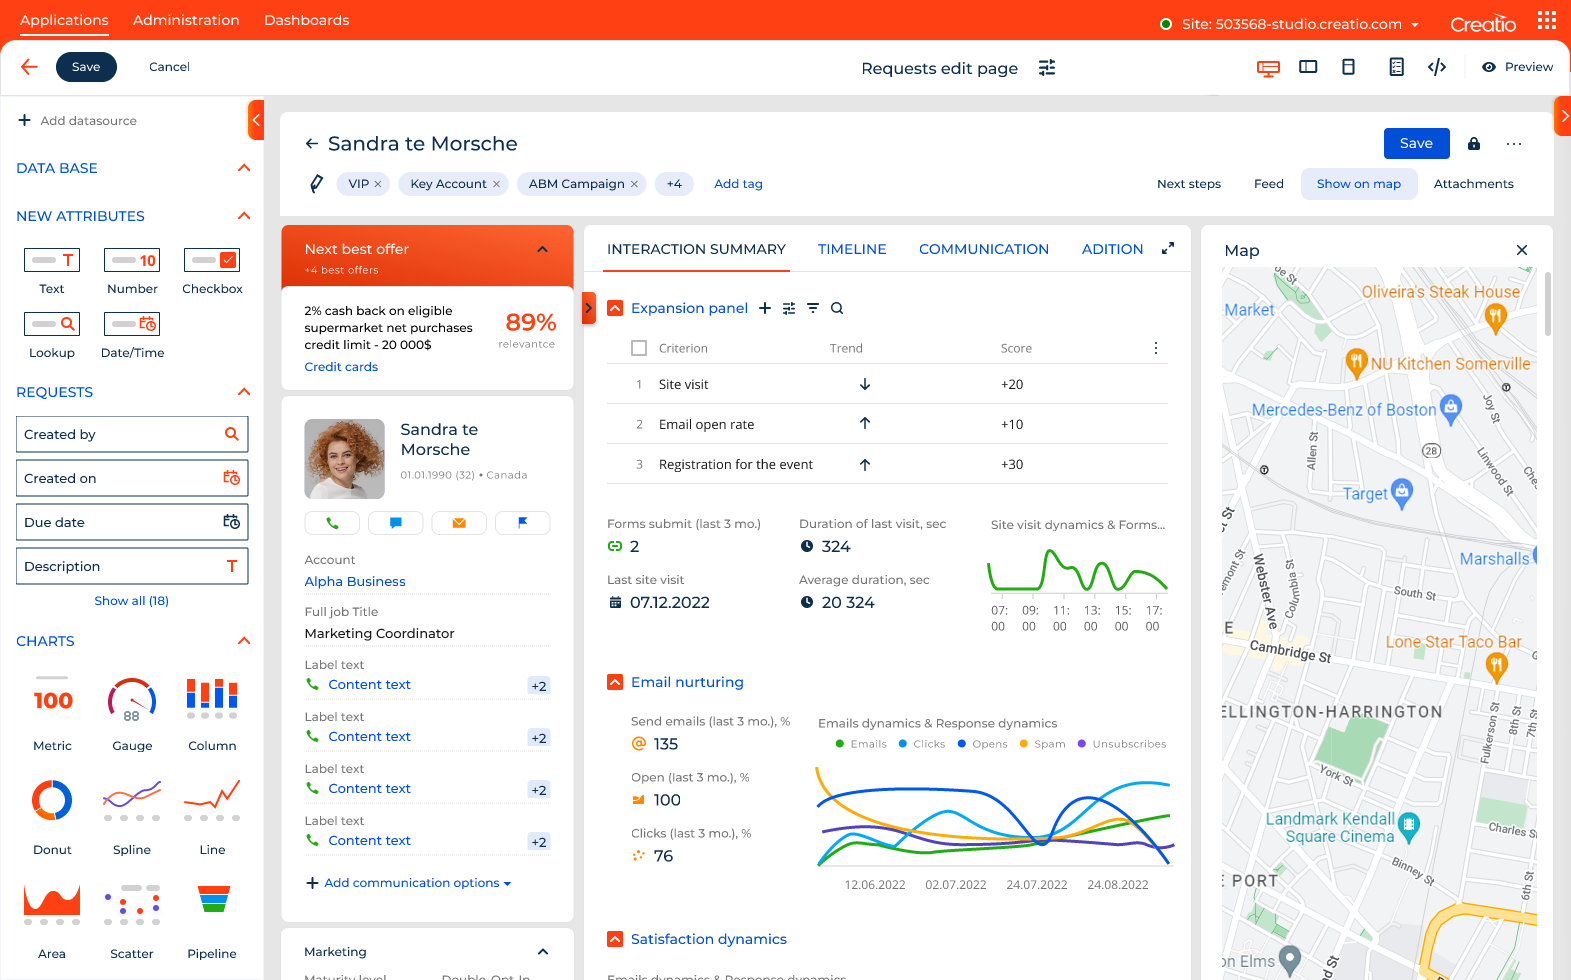Click the Show all (18) link
The width and height of the screenshot is (1571, 980).
coord(131,601)
